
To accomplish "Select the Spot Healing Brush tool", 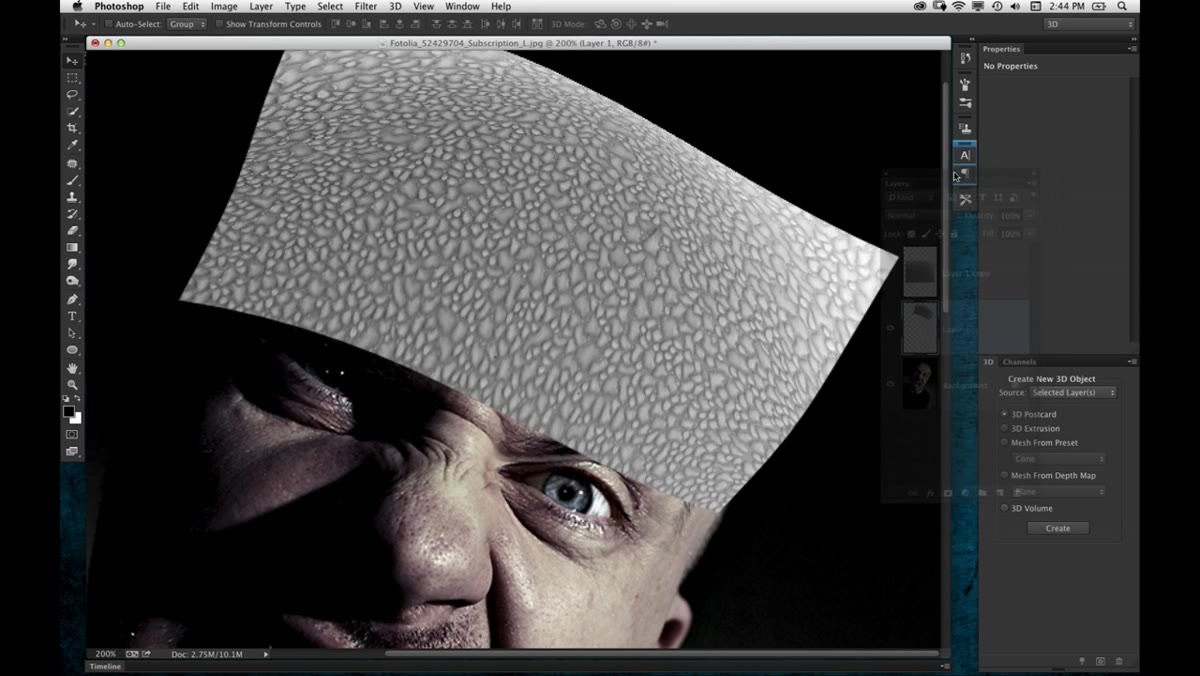I will pyautogui.click(x=72, y=163).
